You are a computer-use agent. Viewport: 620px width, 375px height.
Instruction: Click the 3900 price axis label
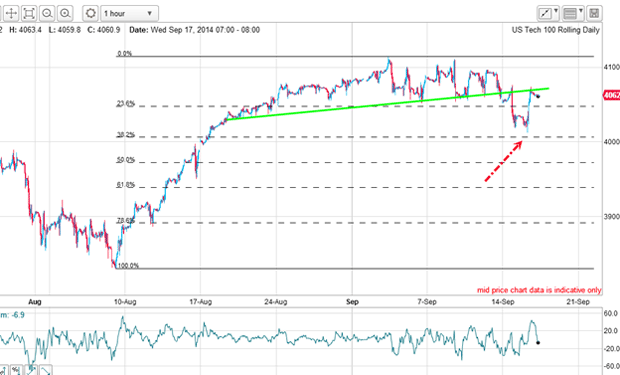coord(611,217)
